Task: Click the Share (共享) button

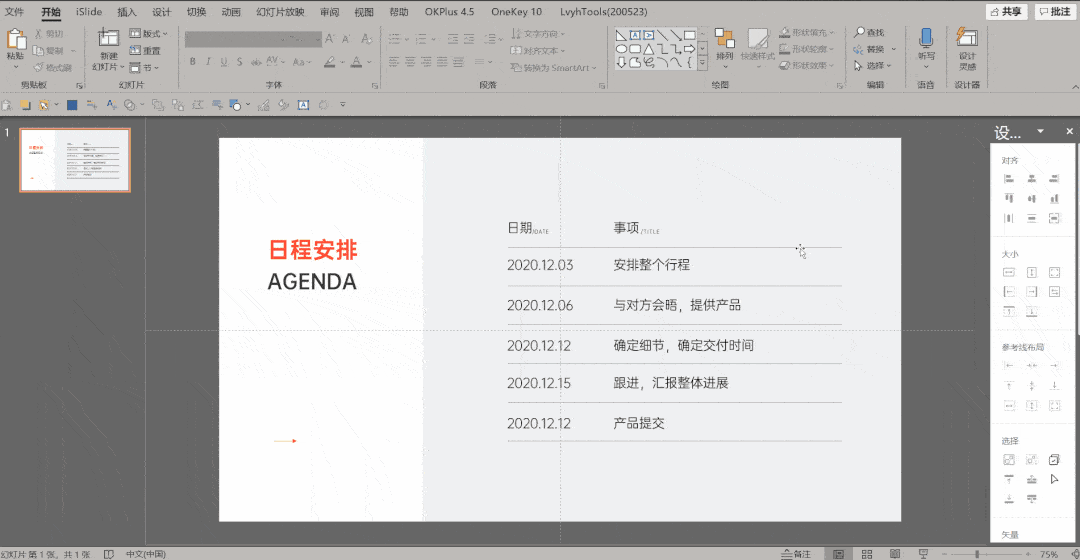Action: point(1006,12)
